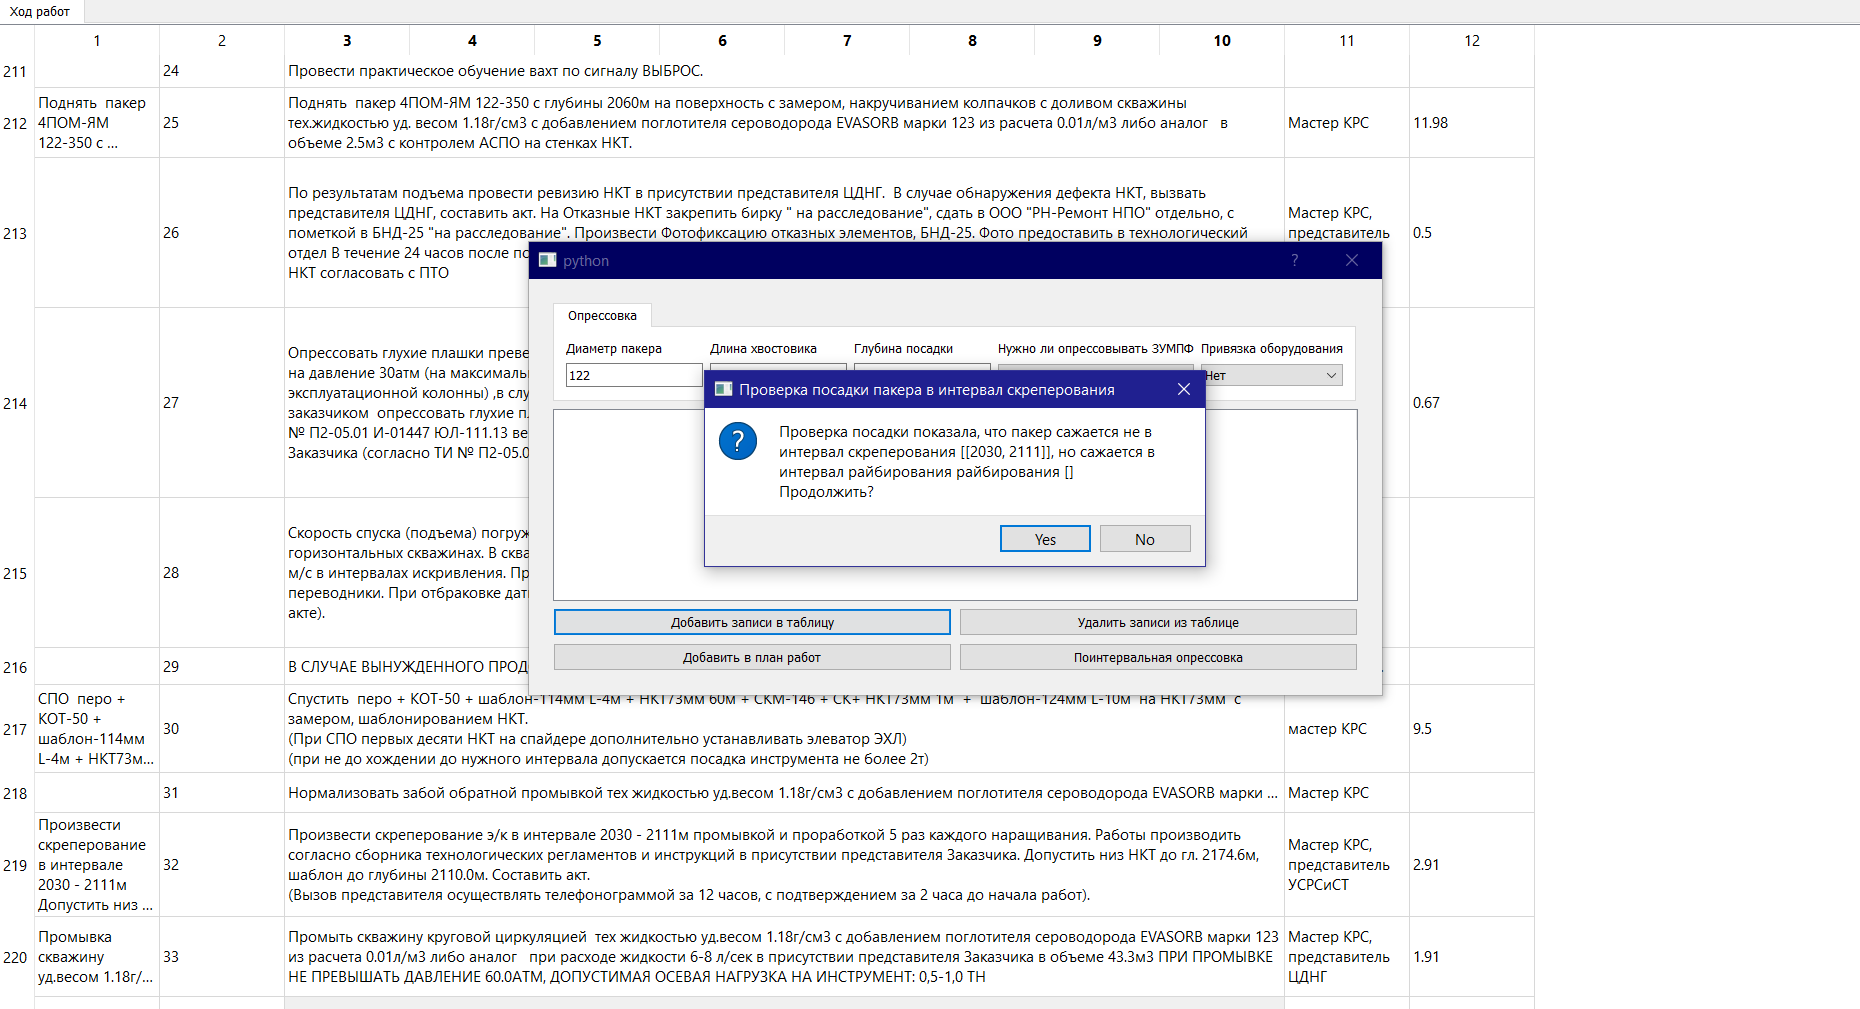The image size is (1860, 1009).
Task: Select column header 2
Action: point(222,40)
